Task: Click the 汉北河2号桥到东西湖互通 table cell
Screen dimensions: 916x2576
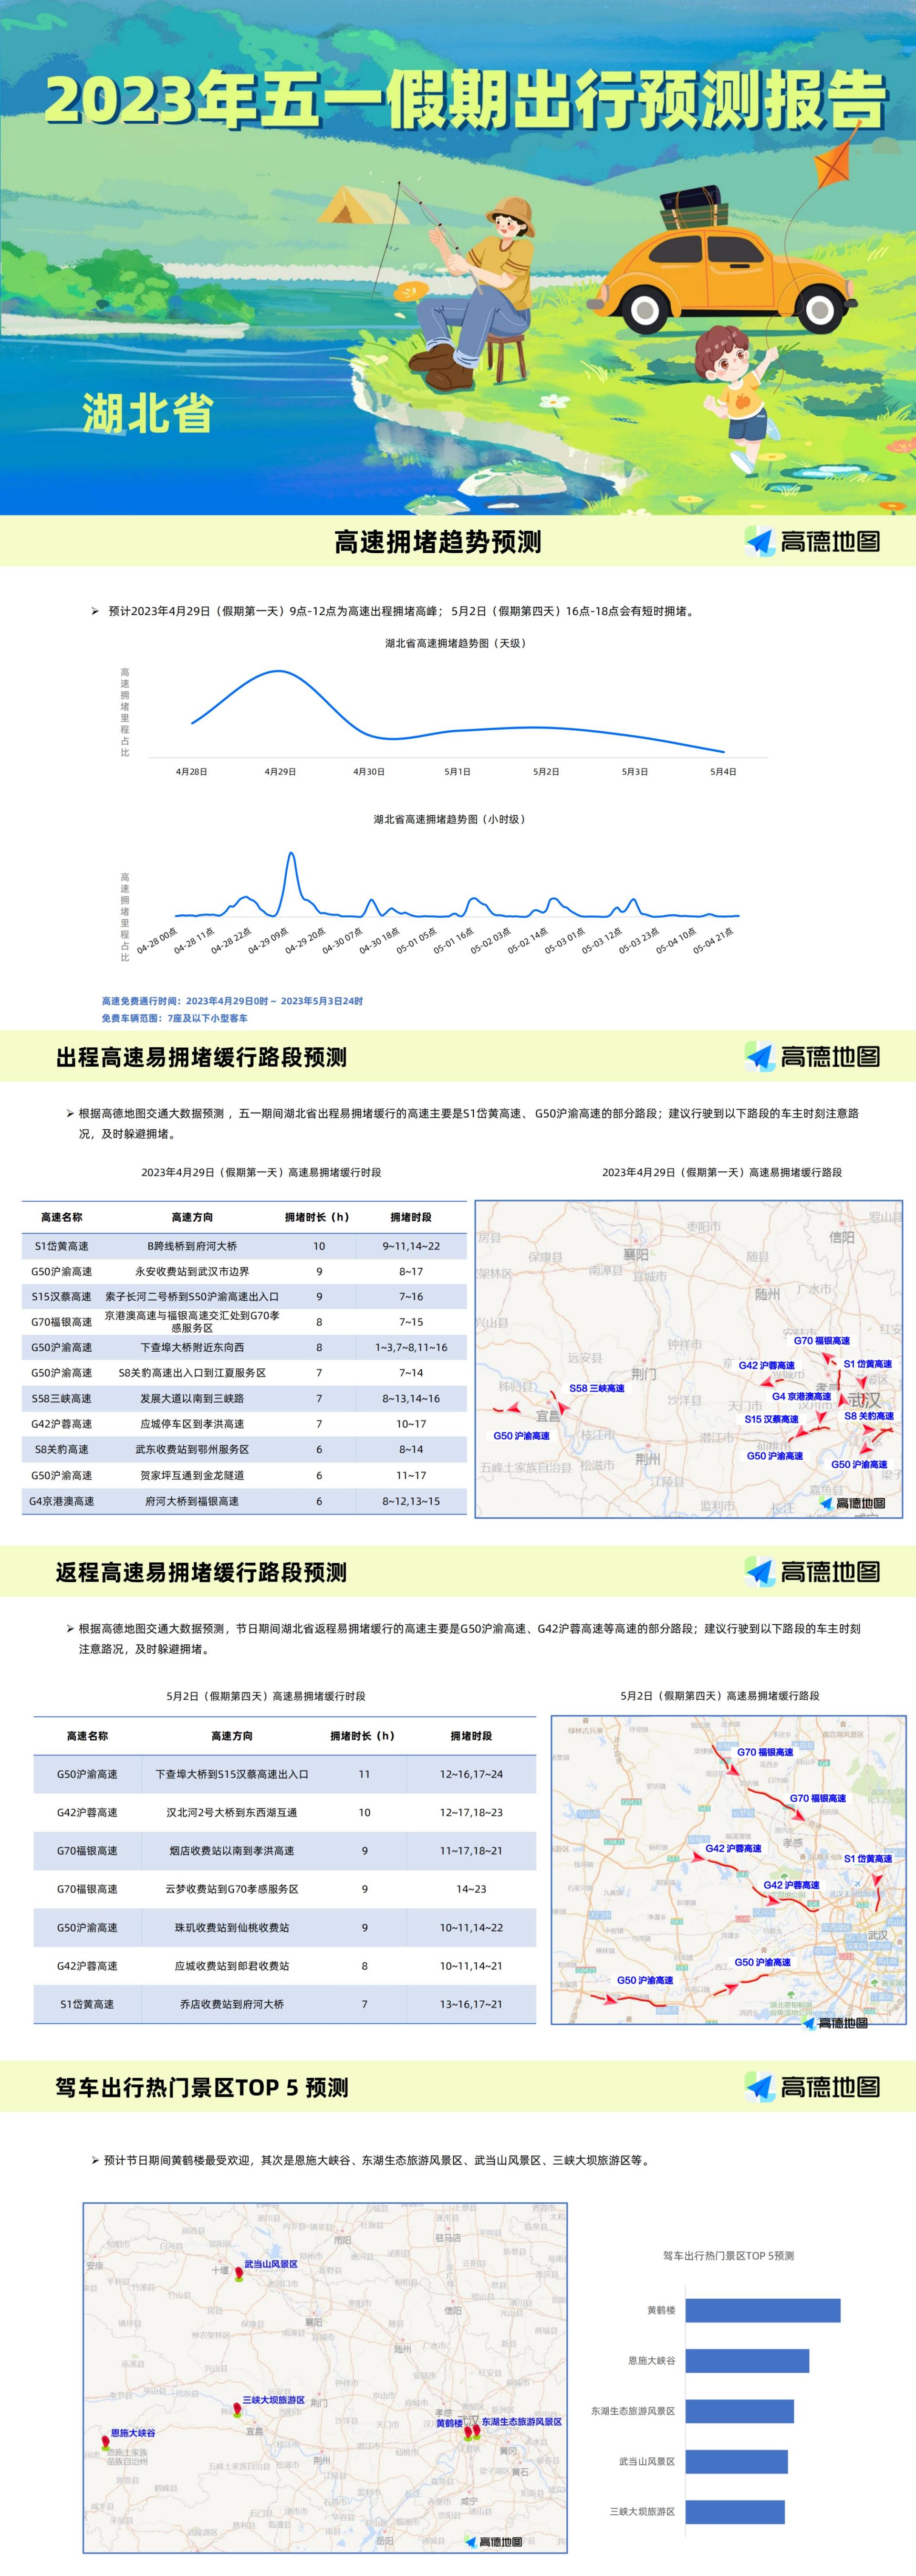Action: point(232,1812)
